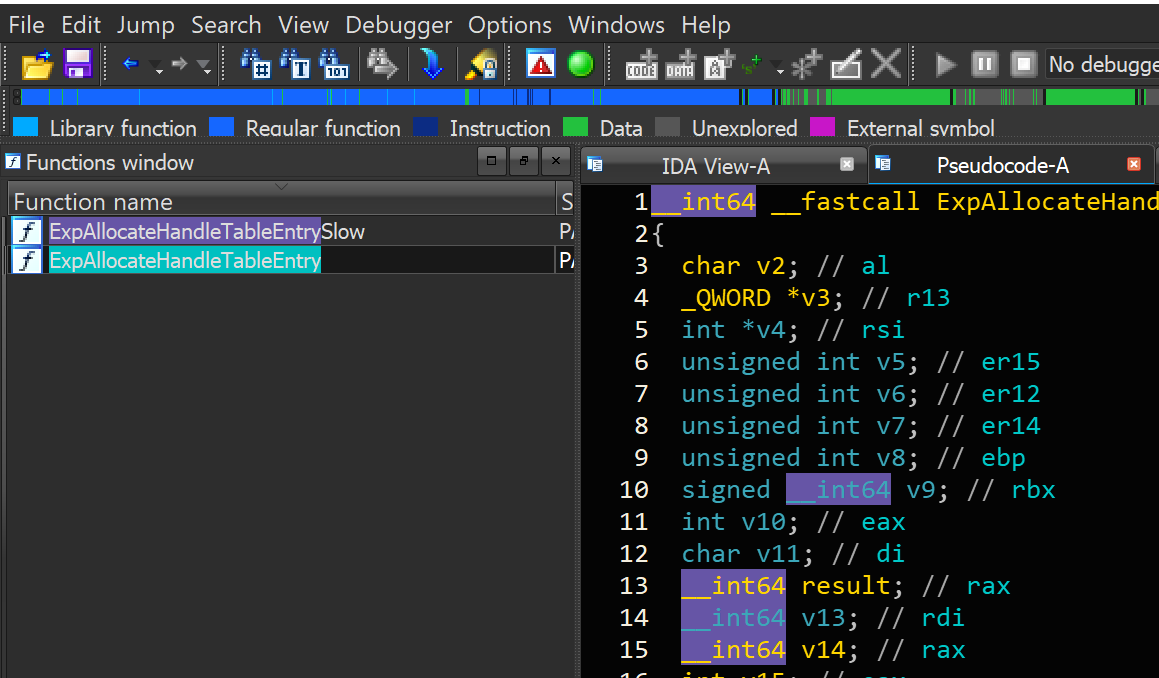Open the string type dropdown arrow
Screen dimensions: 1159x678
coord(780,70)
